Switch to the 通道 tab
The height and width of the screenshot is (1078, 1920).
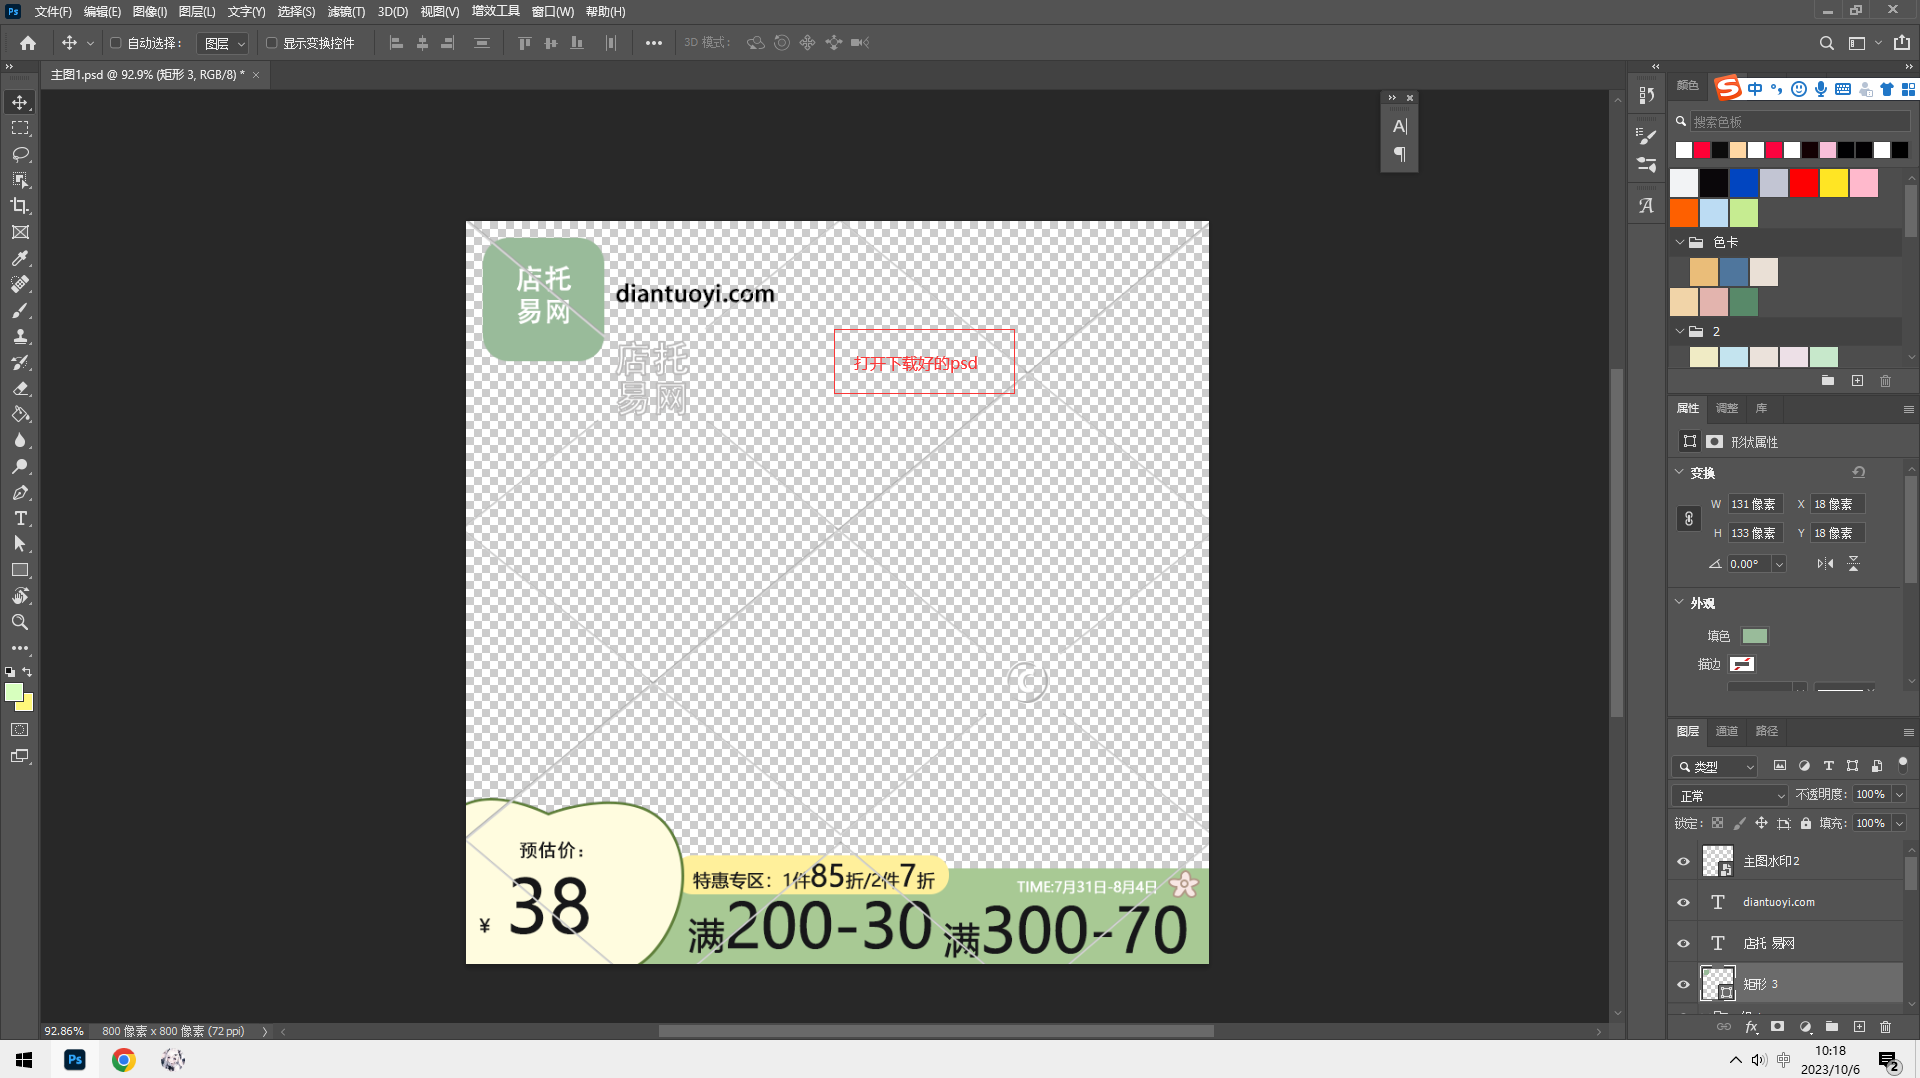1726,731
